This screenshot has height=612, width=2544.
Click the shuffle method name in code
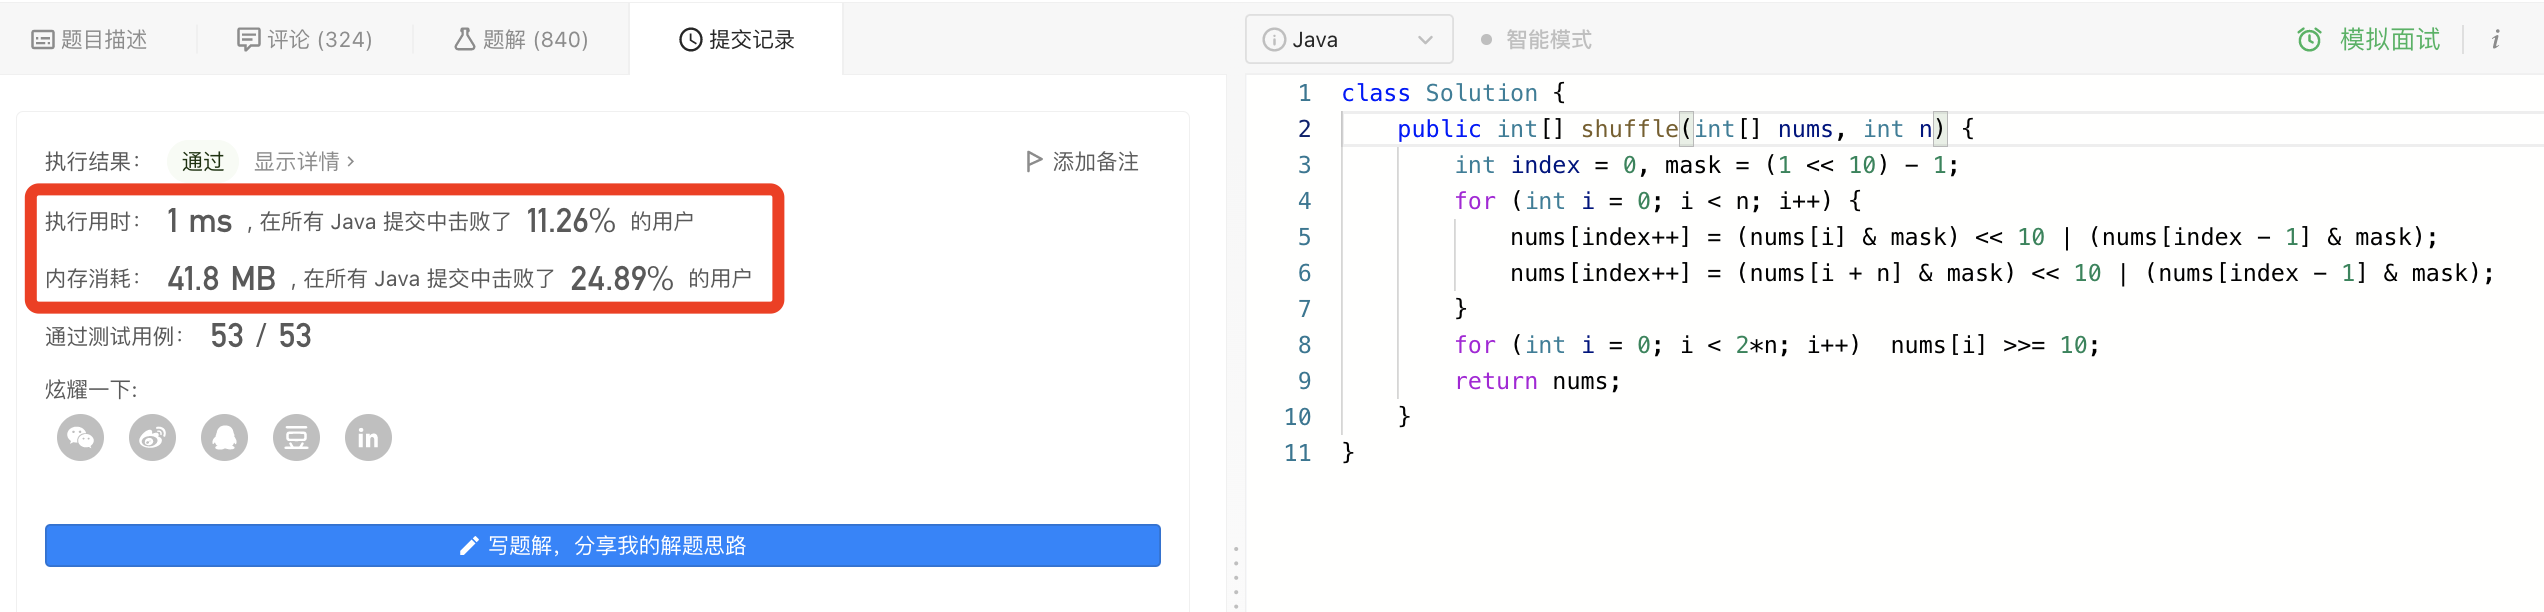point(1629,129)
